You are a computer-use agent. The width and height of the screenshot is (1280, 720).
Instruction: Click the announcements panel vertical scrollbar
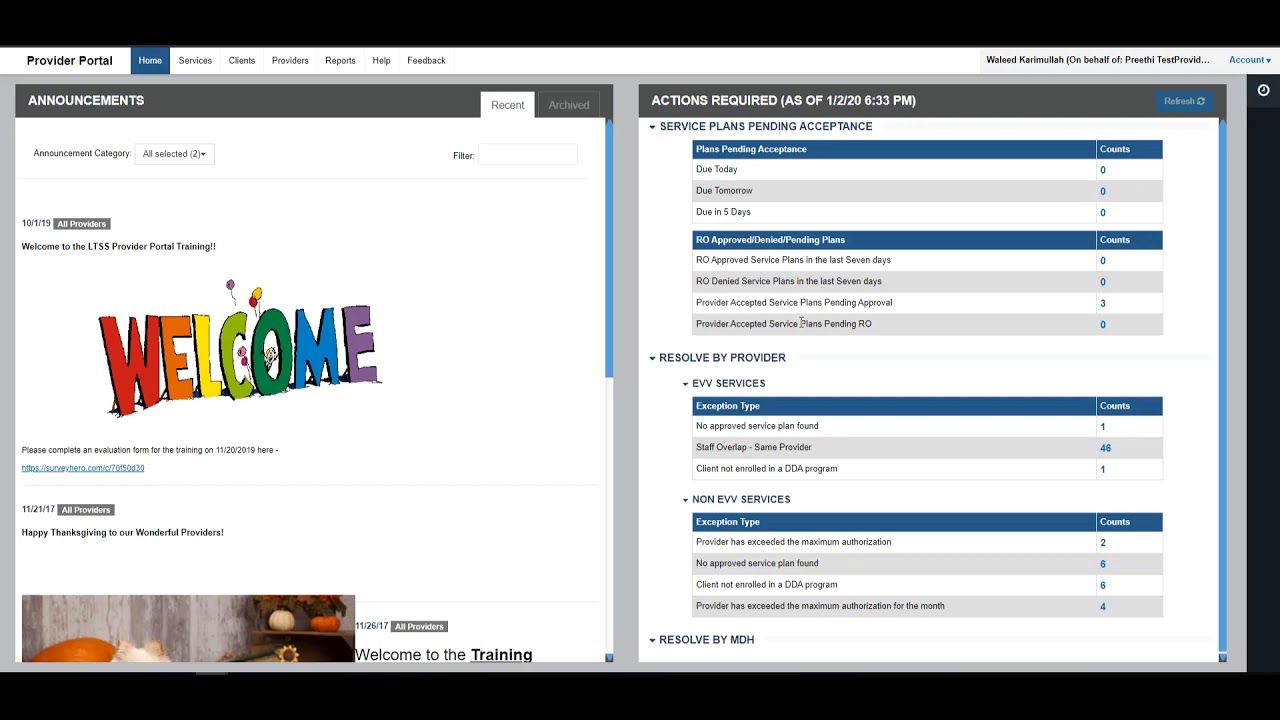[609, 250]
